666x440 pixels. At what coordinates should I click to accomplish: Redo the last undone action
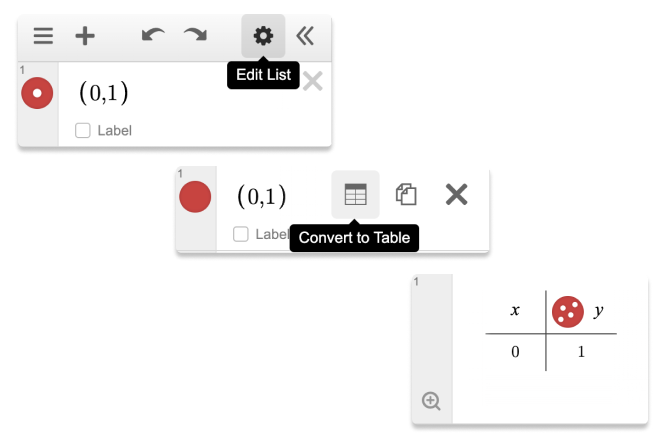tap(195, 36)
